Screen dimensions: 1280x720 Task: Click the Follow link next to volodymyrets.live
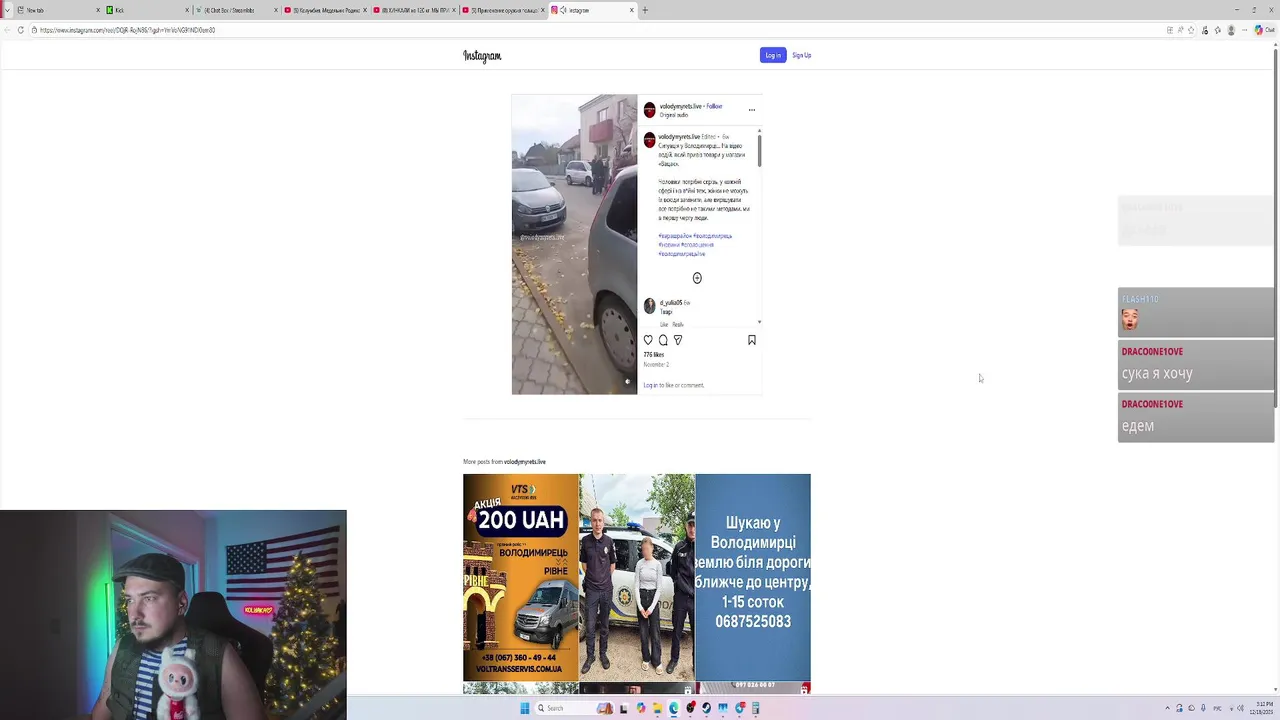tap(714, 106)
